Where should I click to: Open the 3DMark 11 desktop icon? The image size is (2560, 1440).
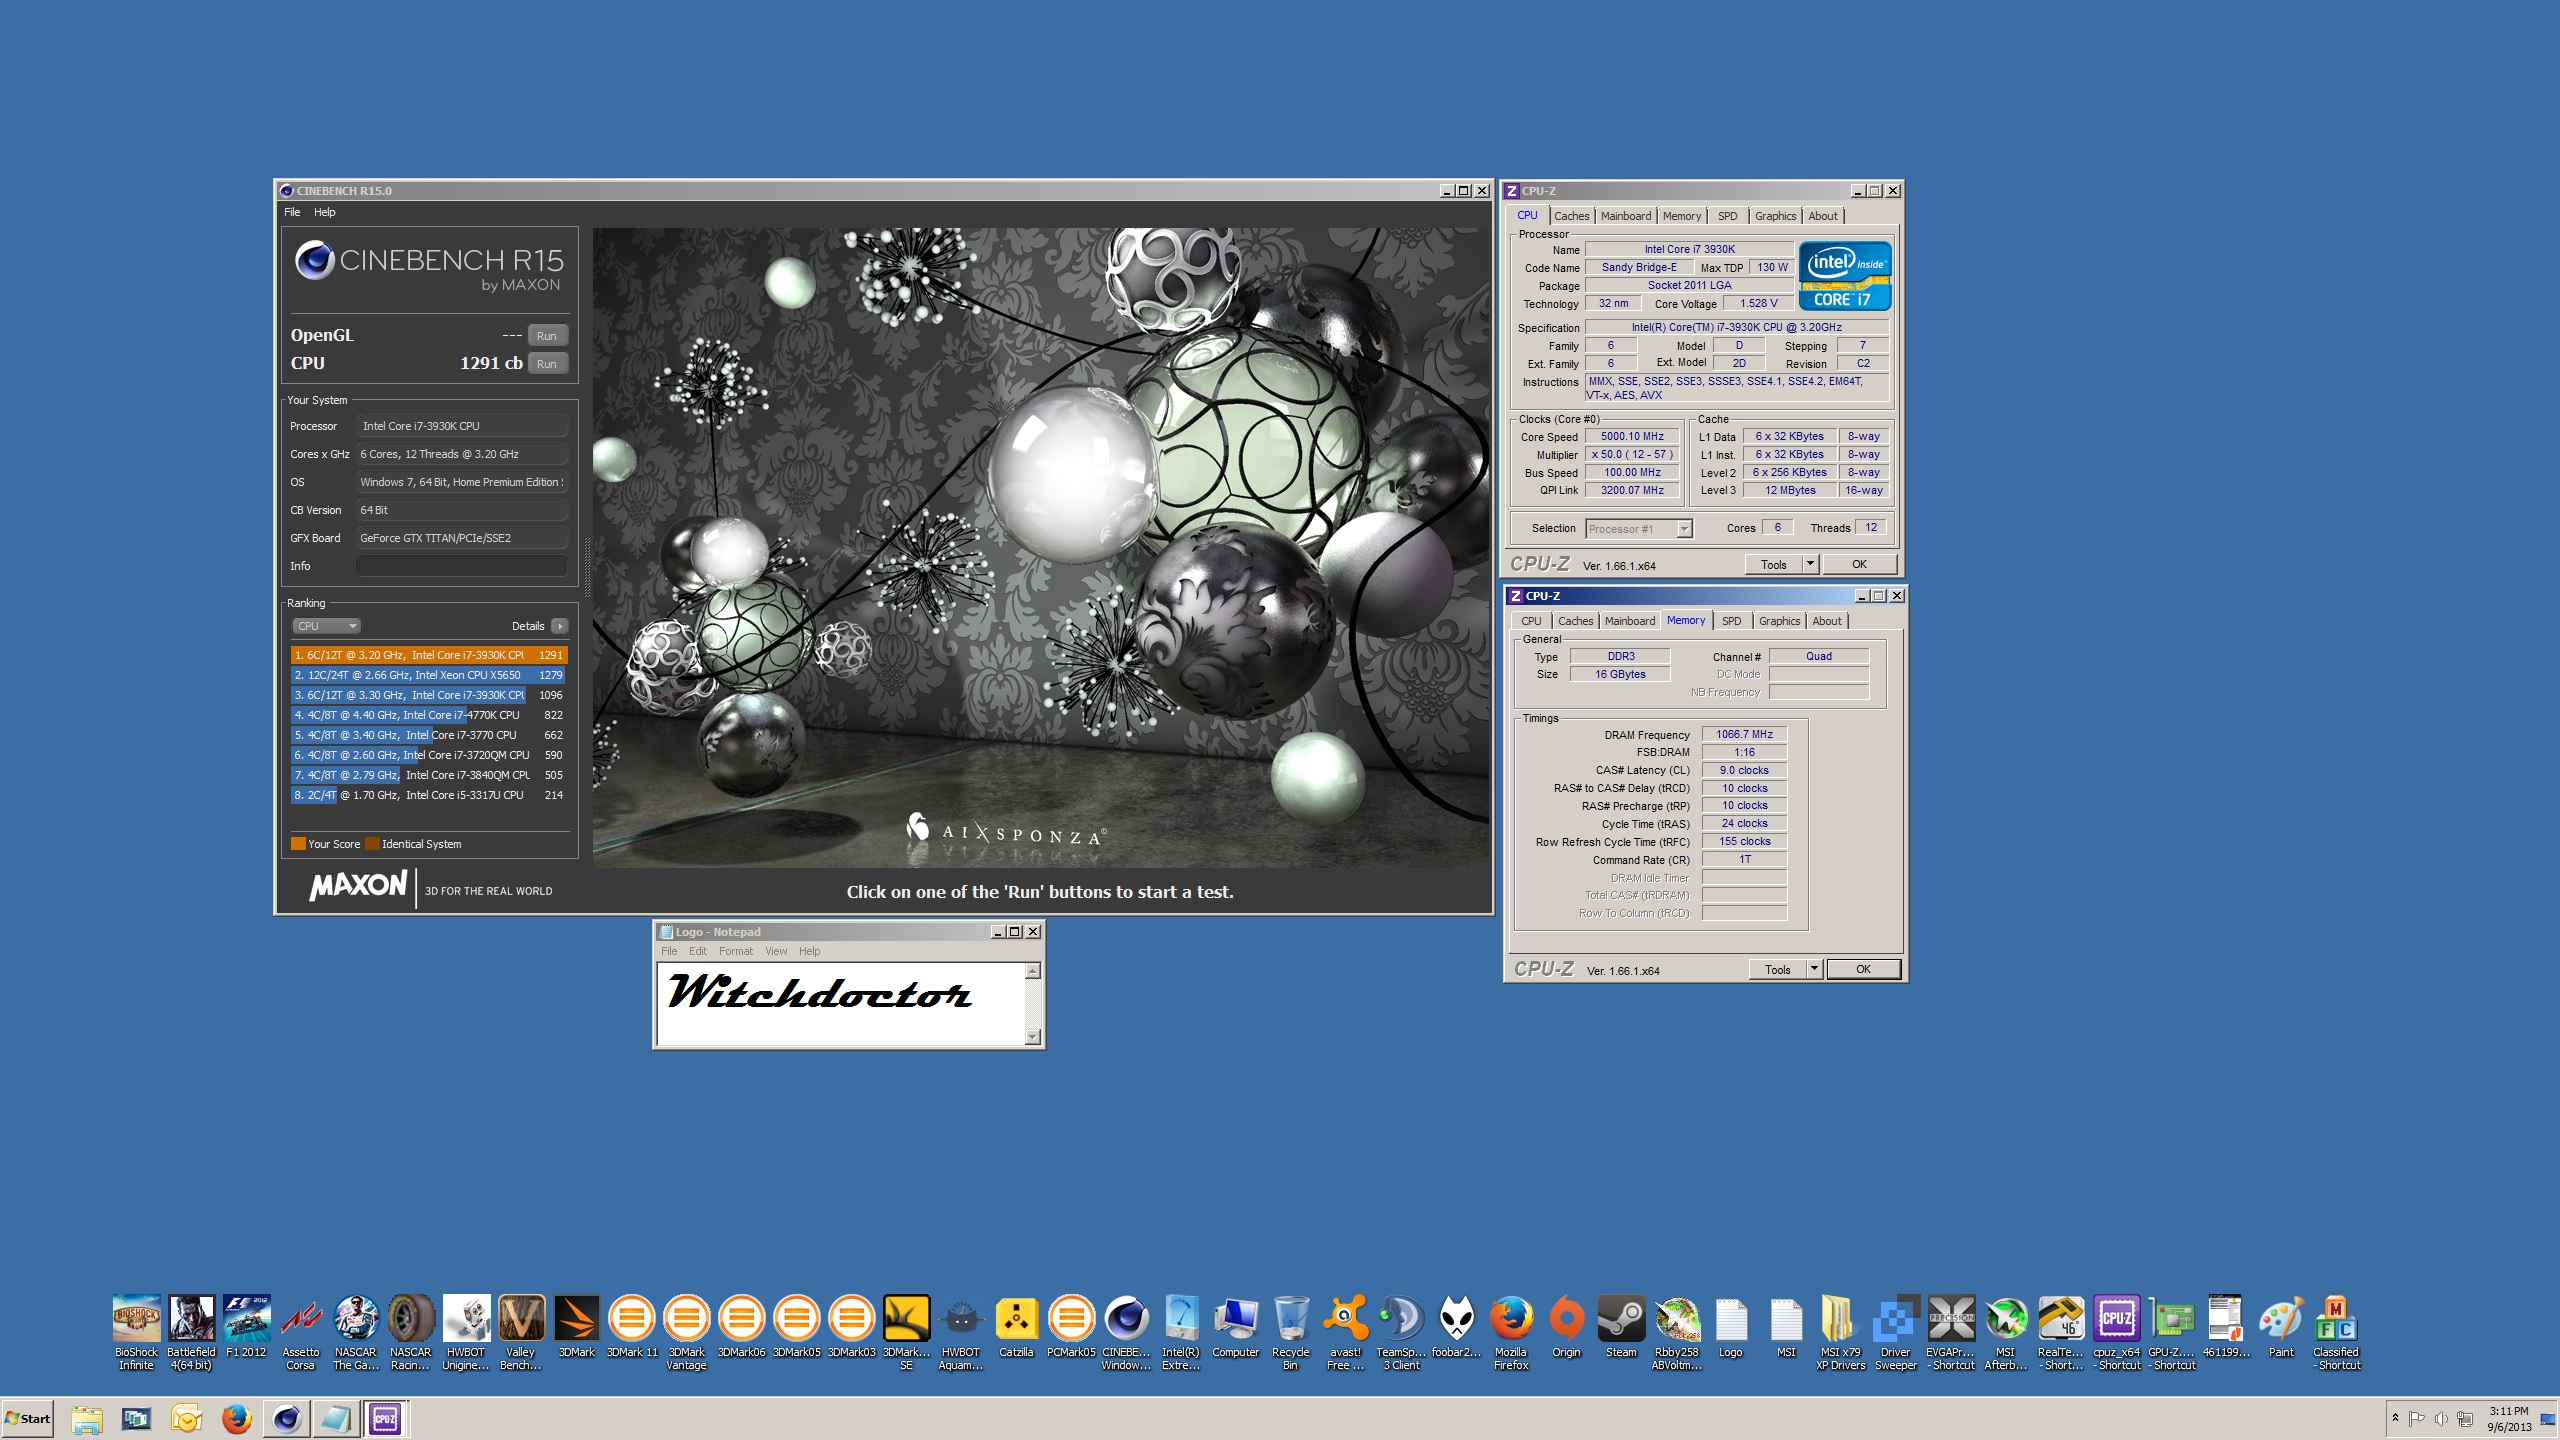pos(632,1320)
